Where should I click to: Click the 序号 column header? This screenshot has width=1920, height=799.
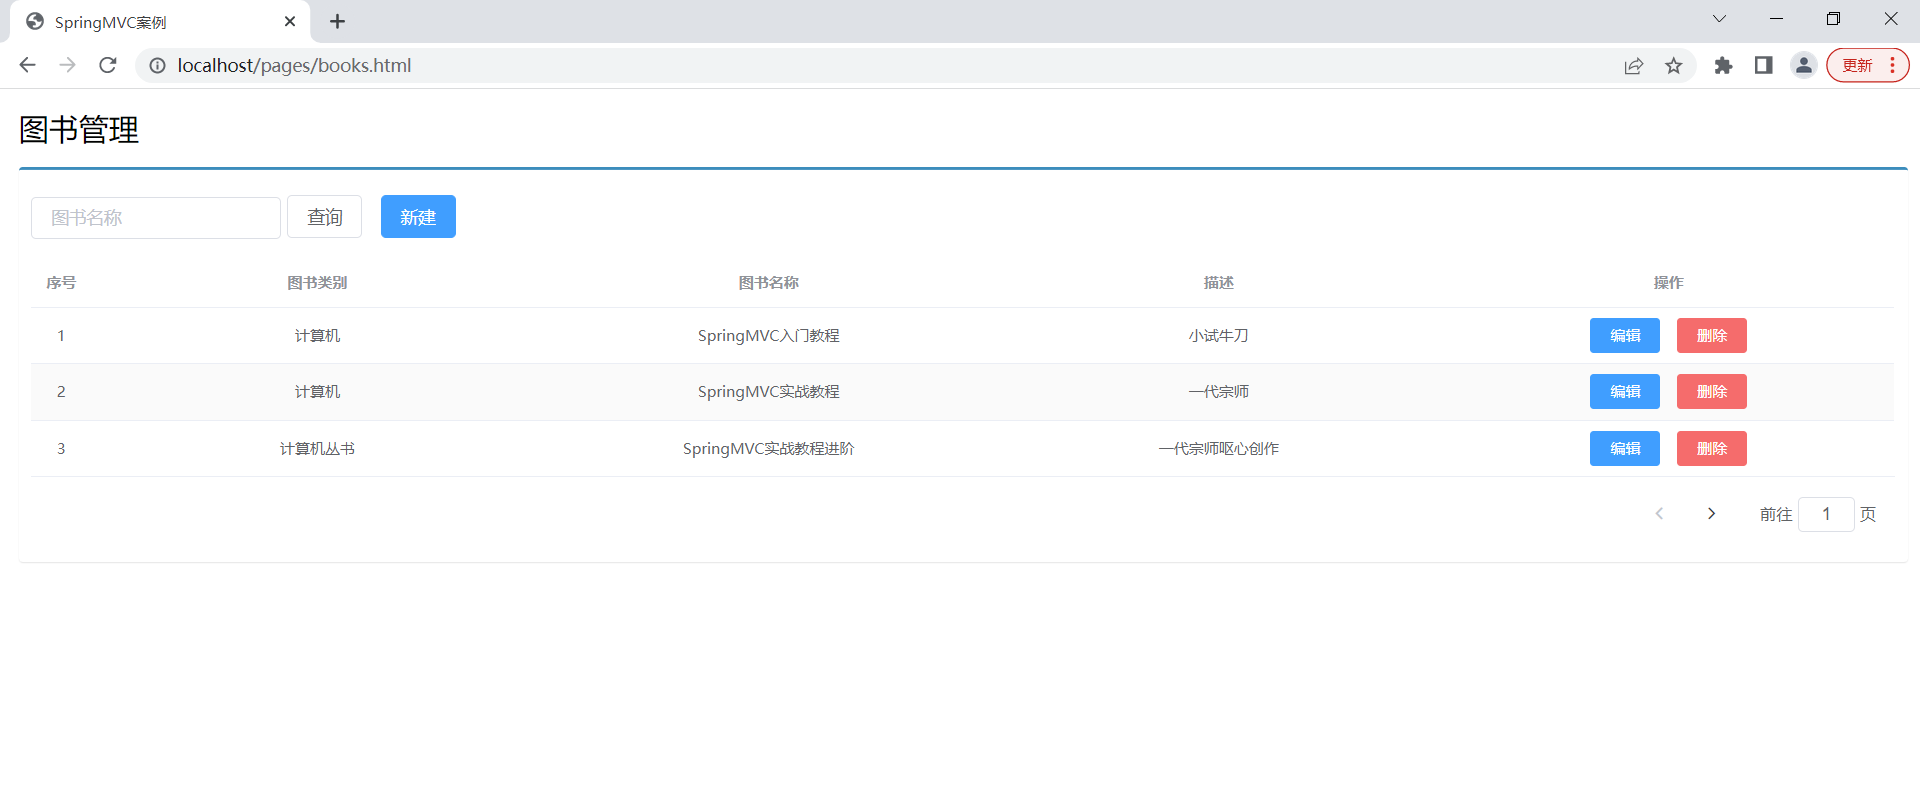pyautogui.click(x=61, y=283)
